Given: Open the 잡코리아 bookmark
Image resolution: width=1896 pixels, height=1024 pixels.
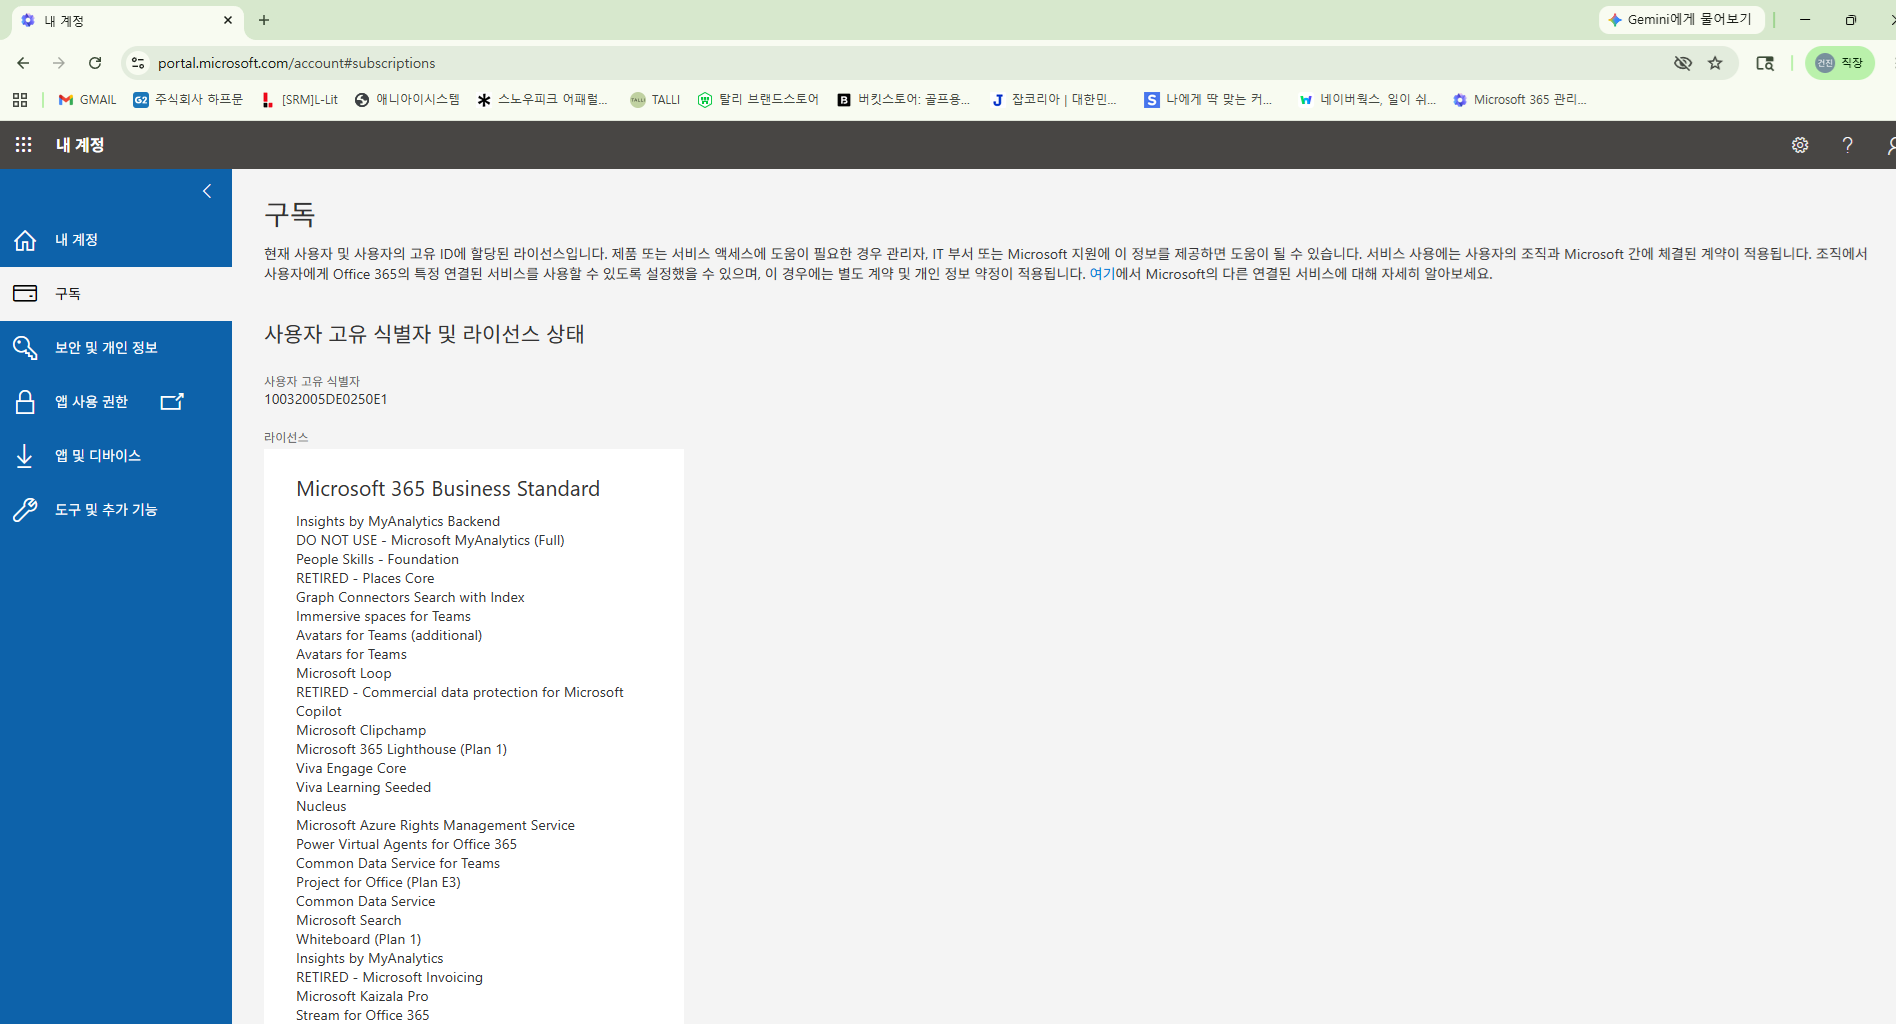Looking at the screenshot, I should 1055,100.
